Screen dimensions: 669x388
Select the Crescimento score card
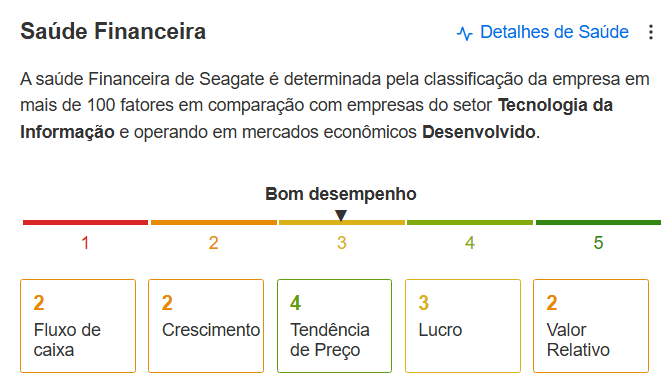pos(206,326)
